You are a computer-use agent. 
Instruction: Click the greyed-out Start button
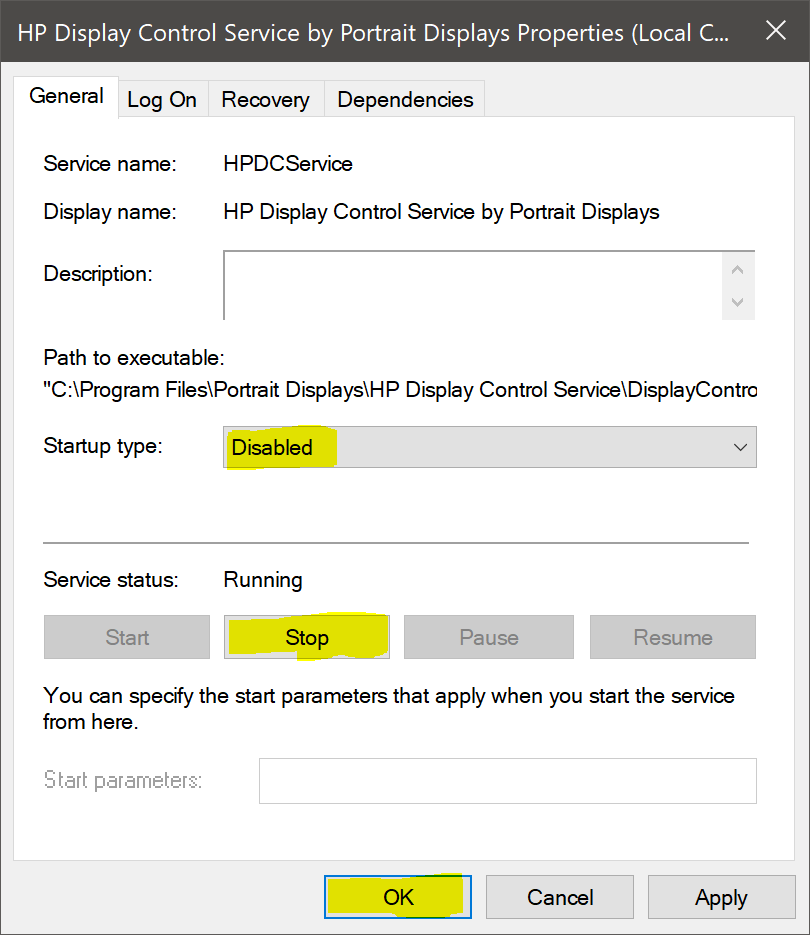click(127, 637)
